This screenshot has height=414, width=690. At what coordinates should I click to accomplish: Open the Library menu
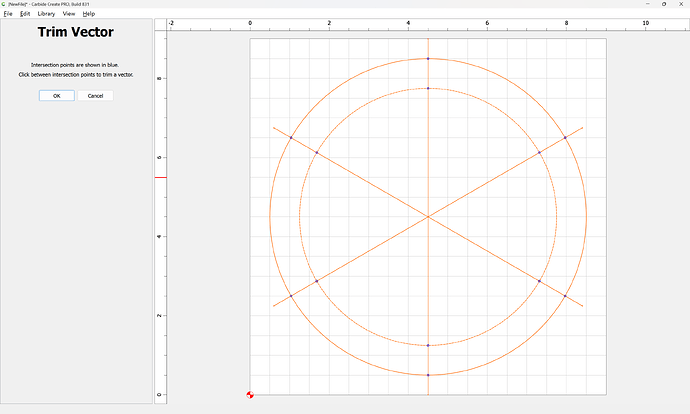(46, 14)
